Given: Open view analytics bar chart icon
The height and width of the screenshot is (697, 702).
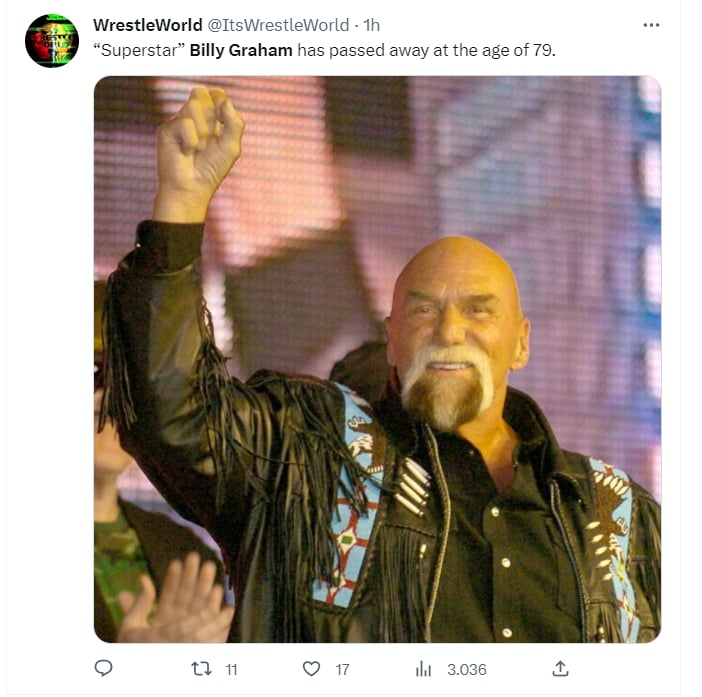Looking at the screenshot, I should [x=423, y=669].
